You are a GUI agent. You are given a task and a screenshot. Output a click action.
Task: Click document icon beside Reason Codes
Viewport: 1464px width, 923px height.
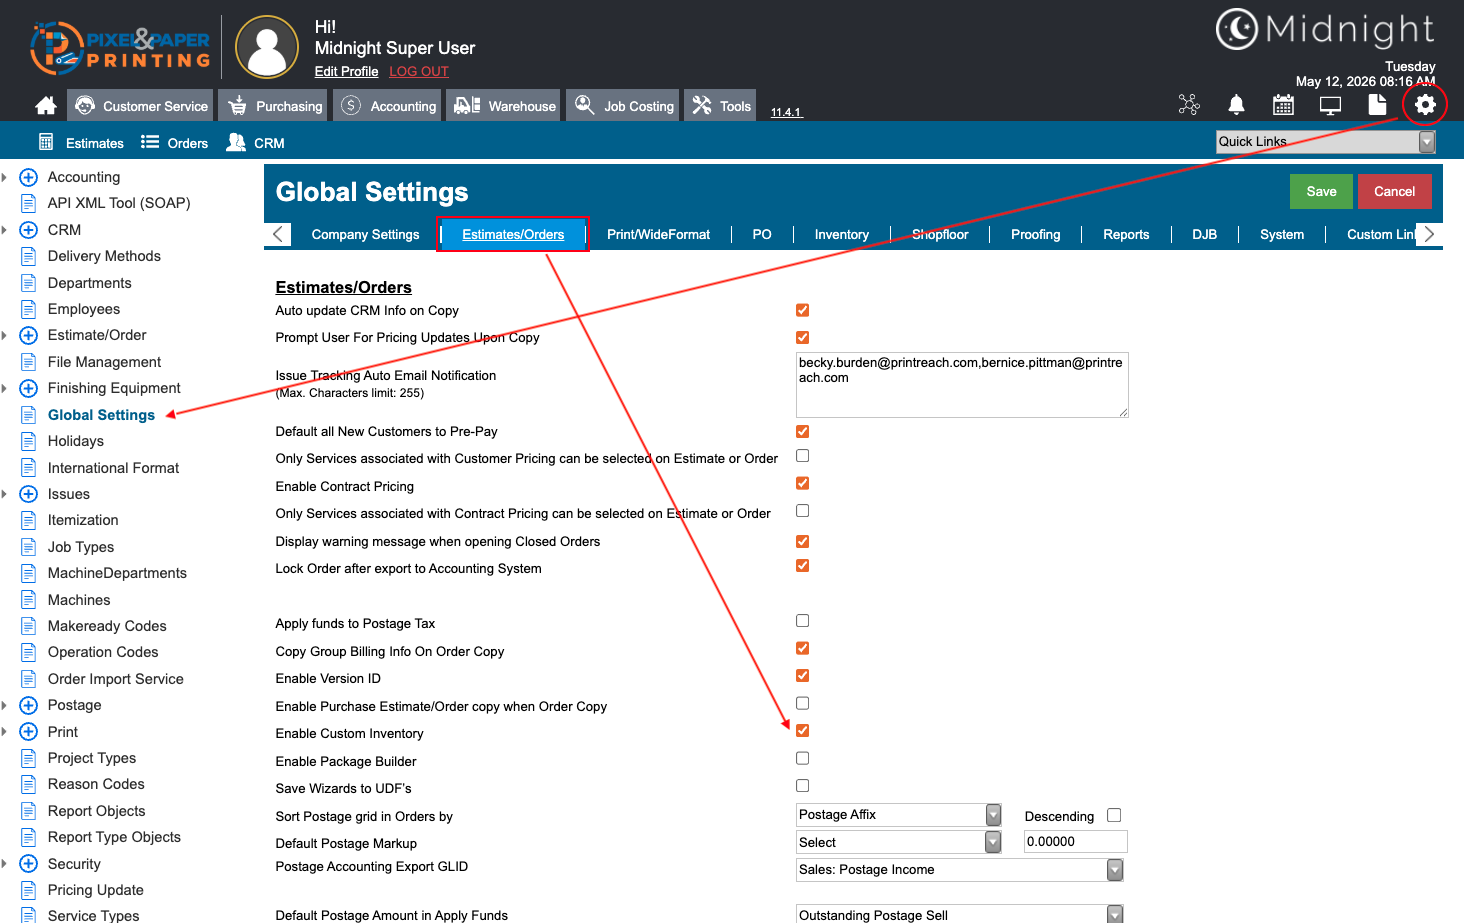[x=28, y=784]
